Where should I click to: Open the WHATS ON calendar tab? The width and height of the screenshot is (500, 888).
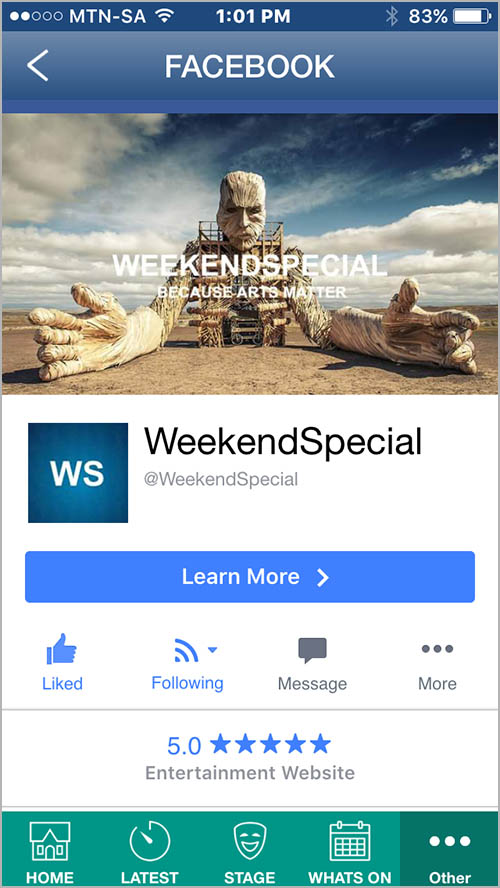(x=350, y=849)
